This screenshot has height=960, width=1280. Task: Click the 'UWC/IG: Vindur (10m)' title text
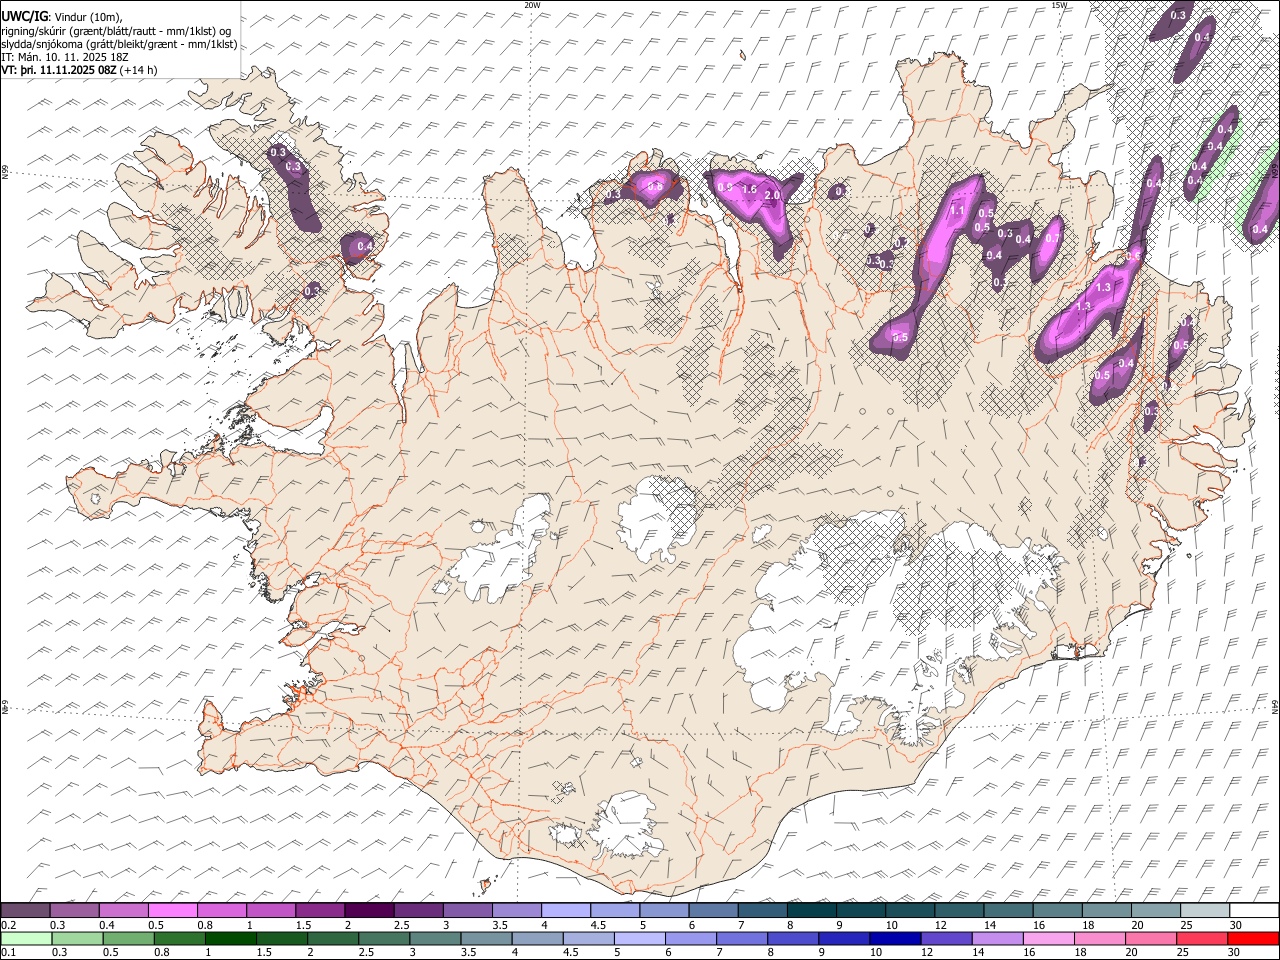pyautogui.click(x=61, y=15)
